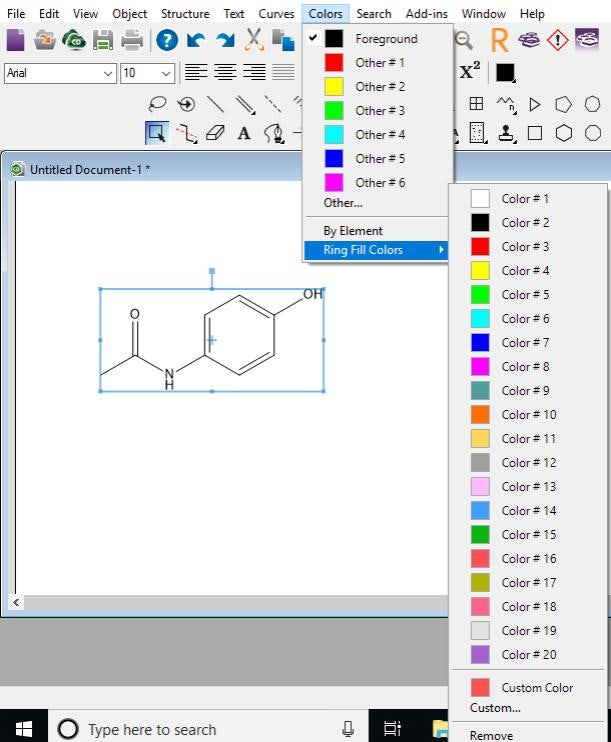This screenshot has height=742, width=611.
Task: Toggle justified text alignment
Action: coord(283,72)
